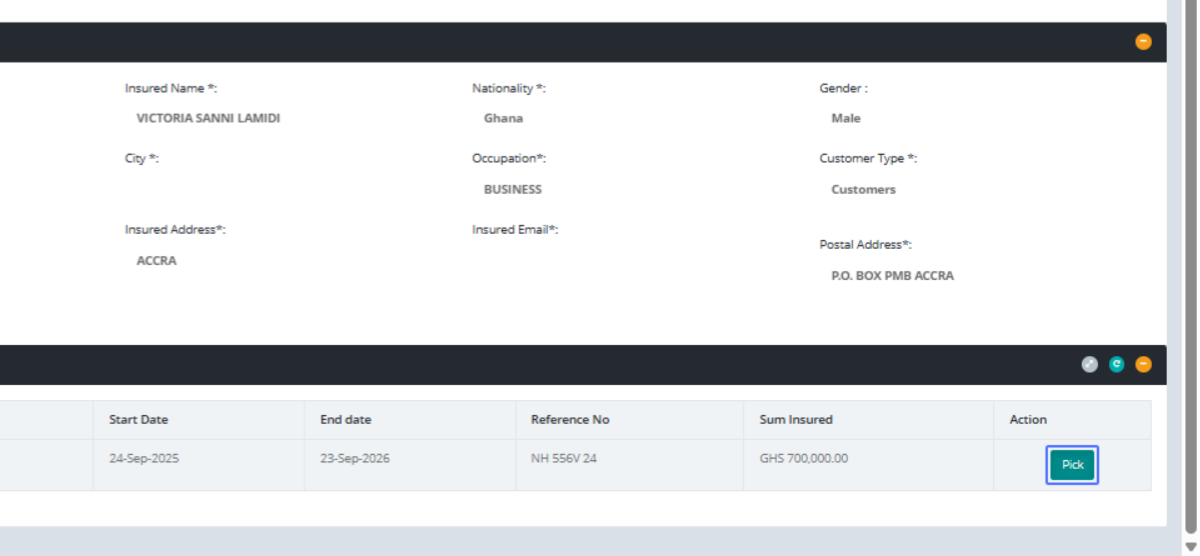Open the Gender field showing Male
Viewport: 1200px width, 556px height.
pos(845,118)
